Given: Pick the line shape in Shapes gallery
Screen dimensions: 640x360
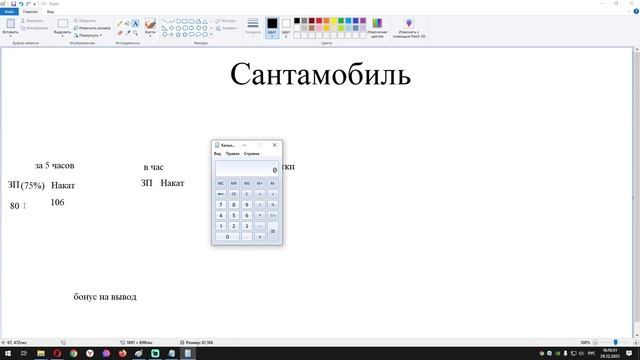Looking at the screenshot, I should point(164,21).
